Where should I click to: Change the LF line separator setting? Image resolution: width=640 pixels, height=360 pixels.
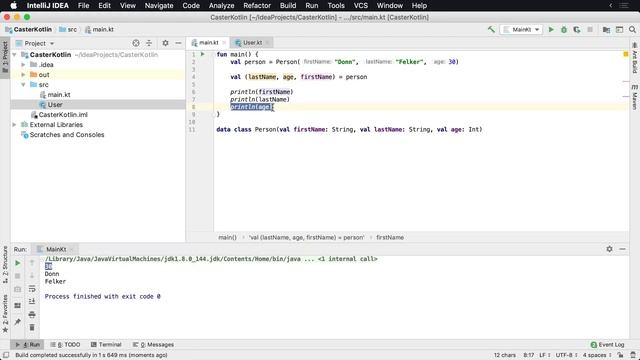[x=545, y=355]
